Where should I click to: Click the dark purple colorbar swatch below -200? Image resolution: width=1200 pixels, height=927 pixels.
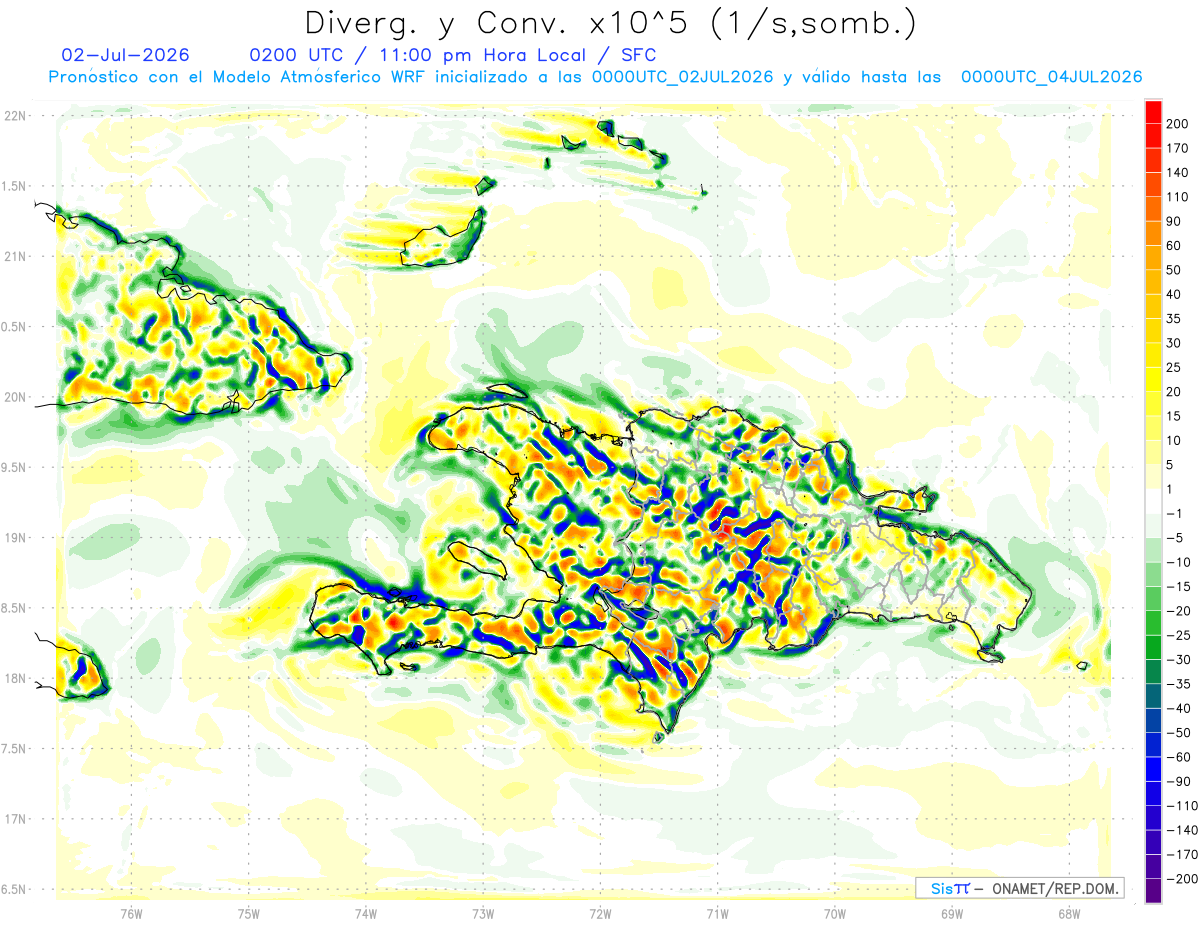tap(1153, 891)
